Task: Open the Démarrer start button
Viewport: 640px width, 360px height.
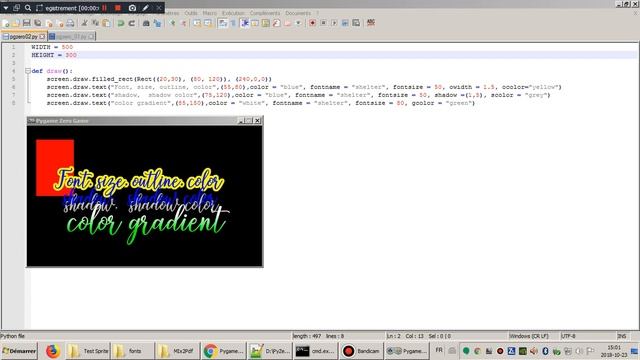Action: 19,351
